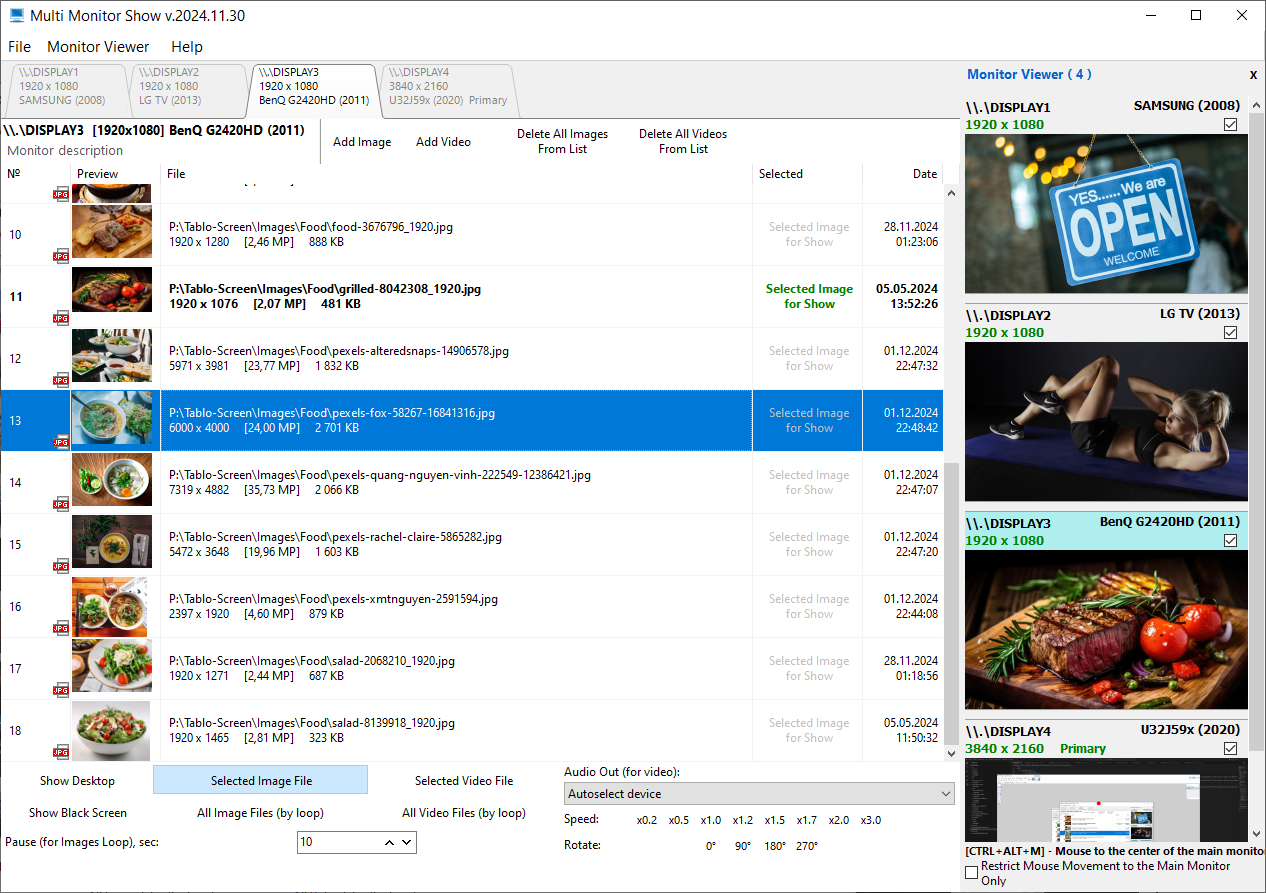Image resolution: width=1266 pixels, height=893 pixels.
Task: Enable Restrict Mouse Movement to Main Monitor
Action: pos(971,873)
